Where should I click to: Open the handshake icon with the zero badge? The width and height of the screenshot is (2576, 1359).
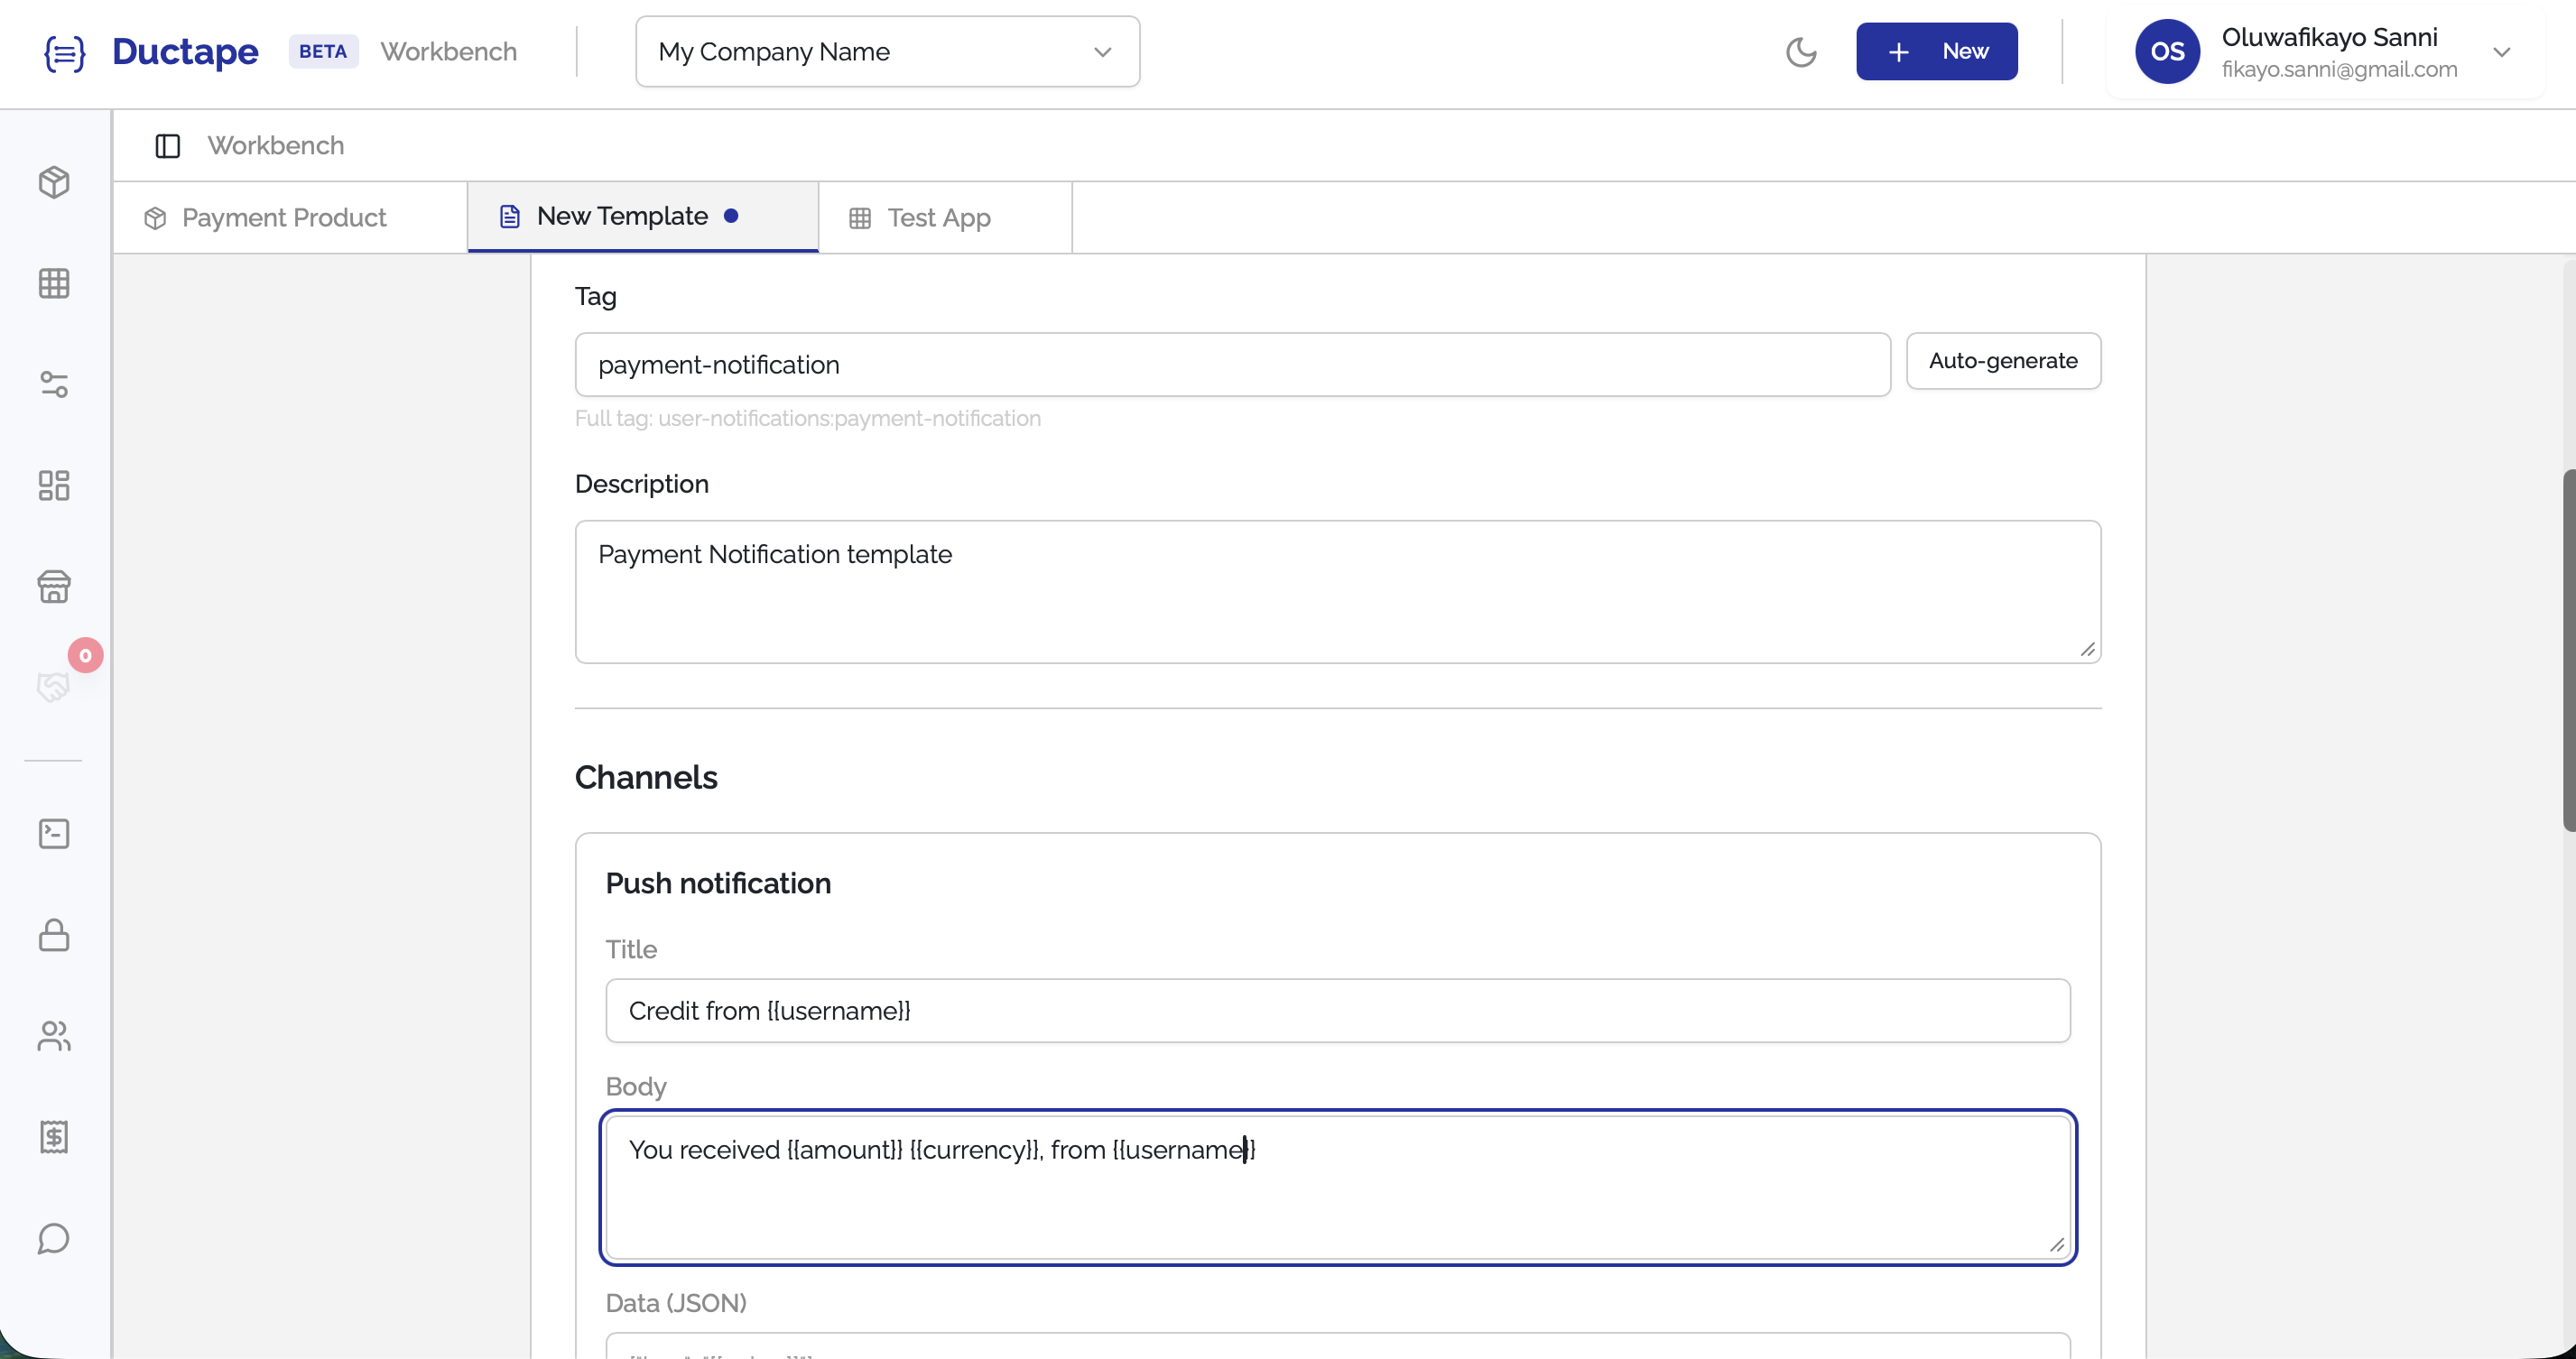pyautogui.click(x=54, y=687)
